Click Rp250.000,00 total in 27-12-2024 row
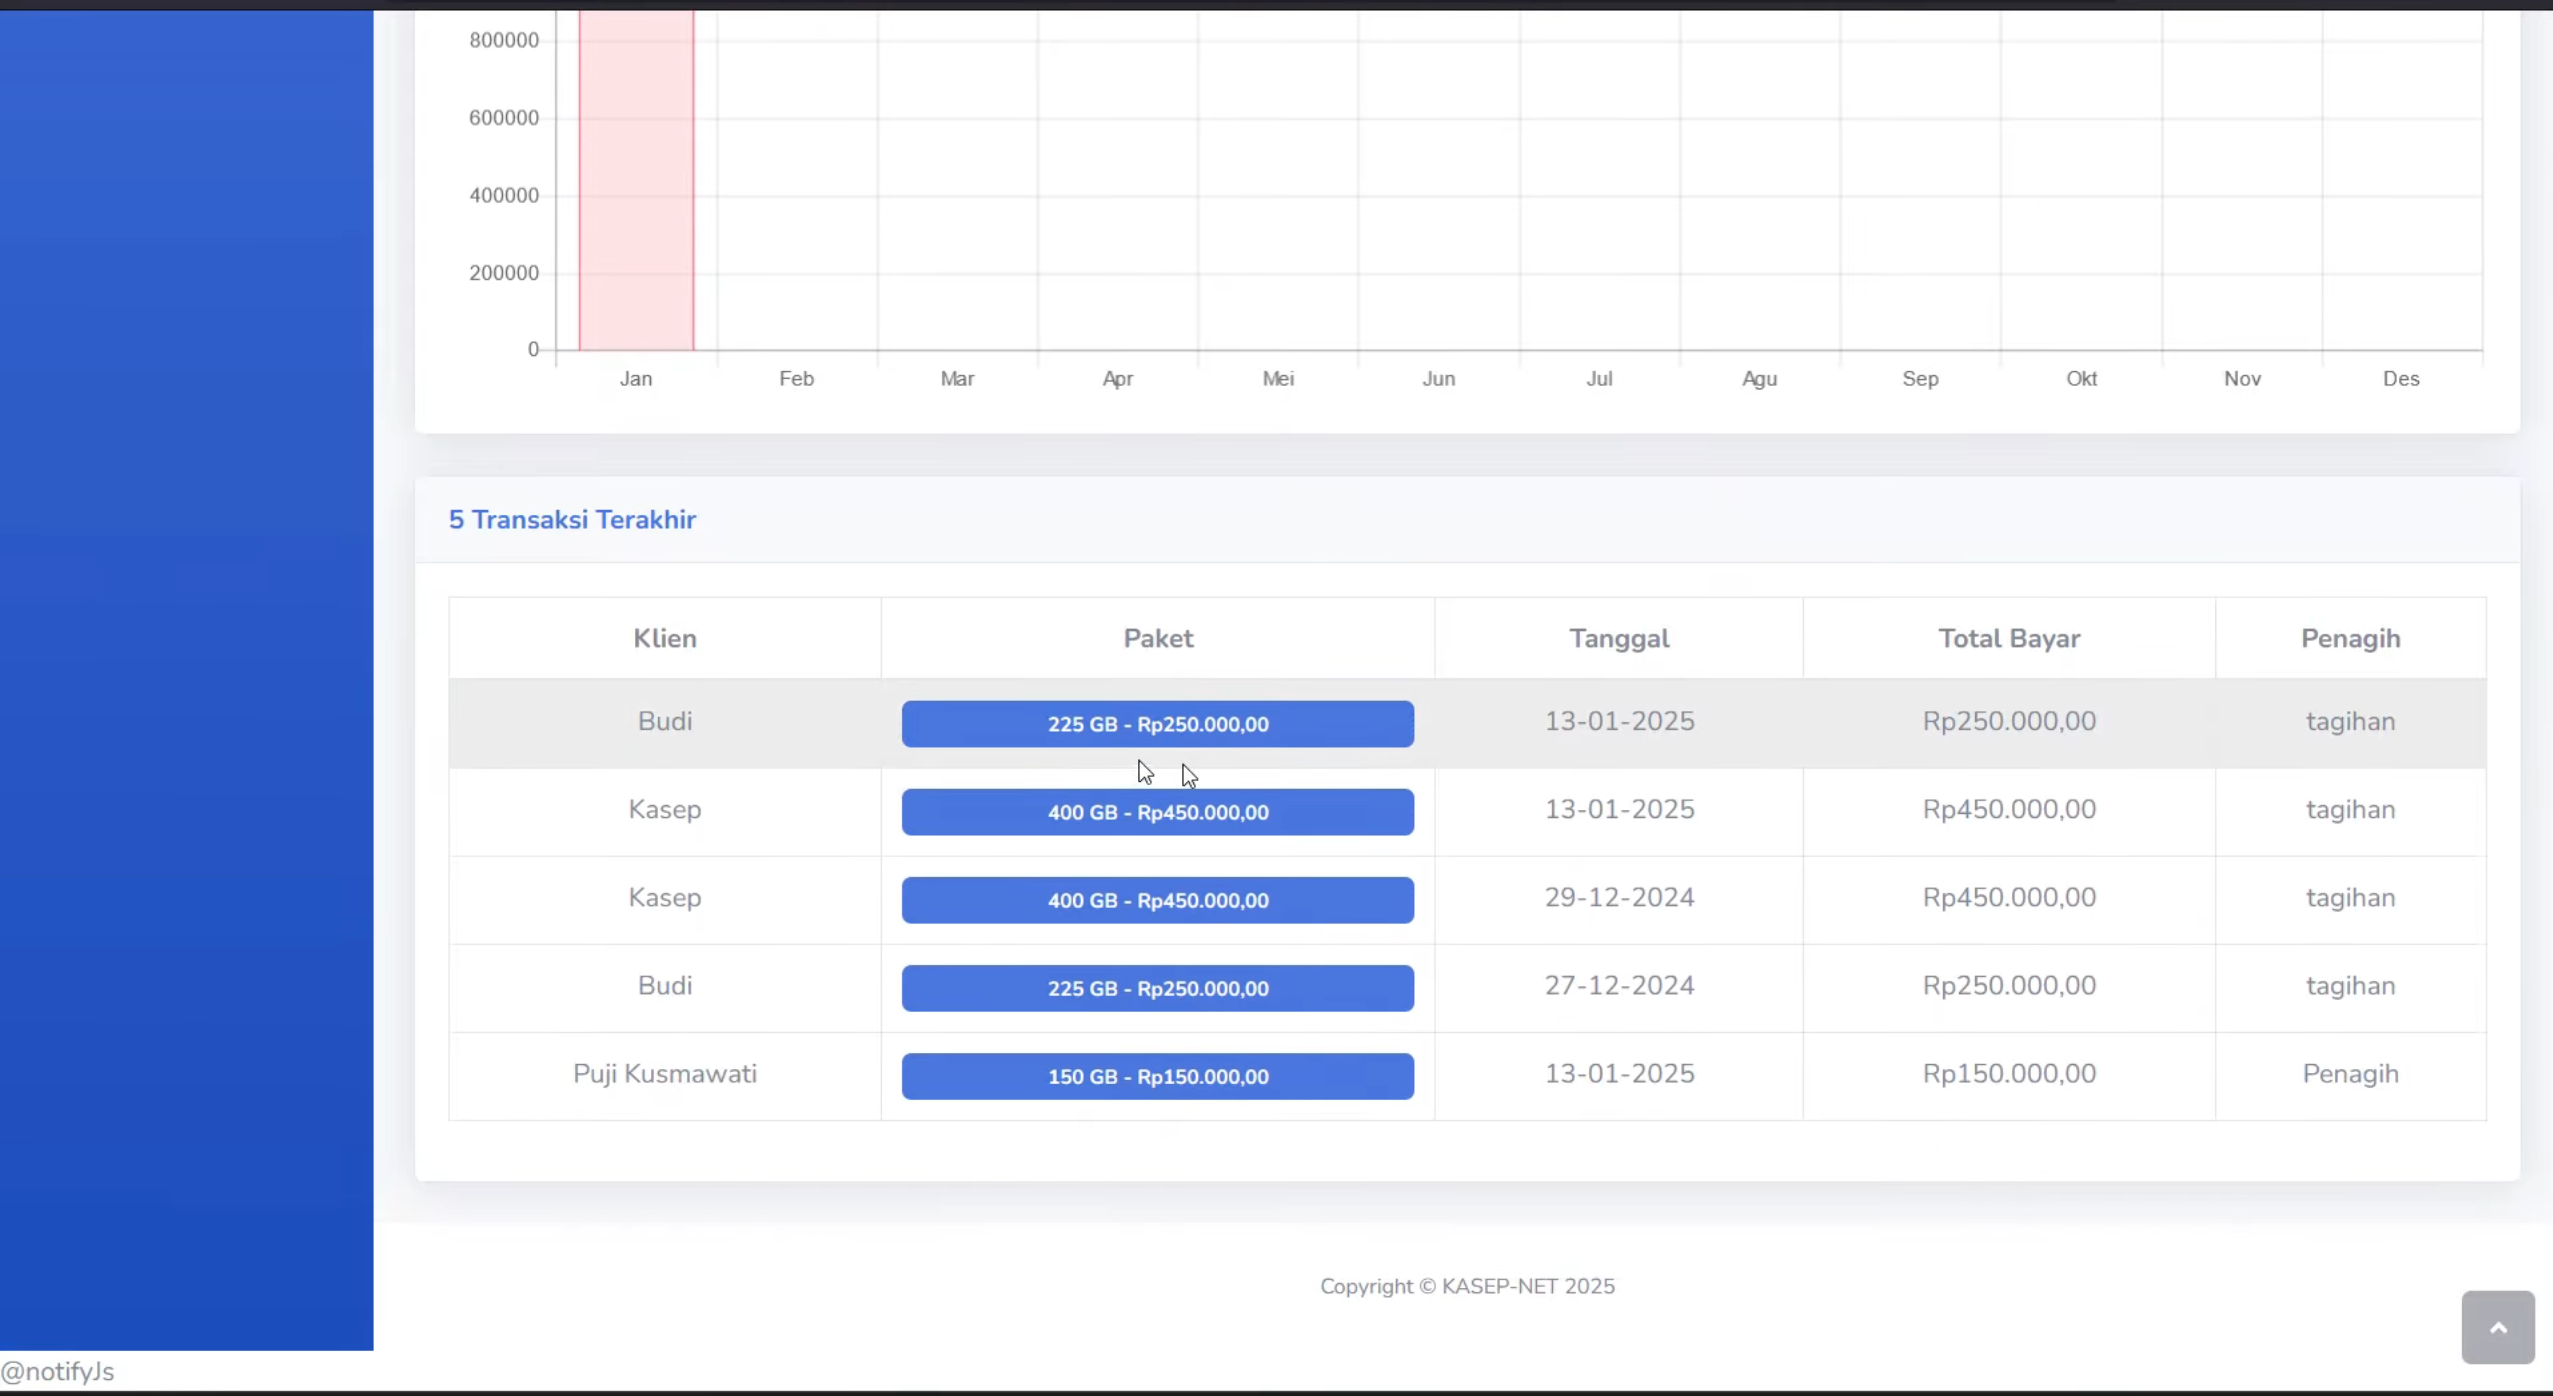This screenshot has height=1396, width=2553. click(2009, 986)
